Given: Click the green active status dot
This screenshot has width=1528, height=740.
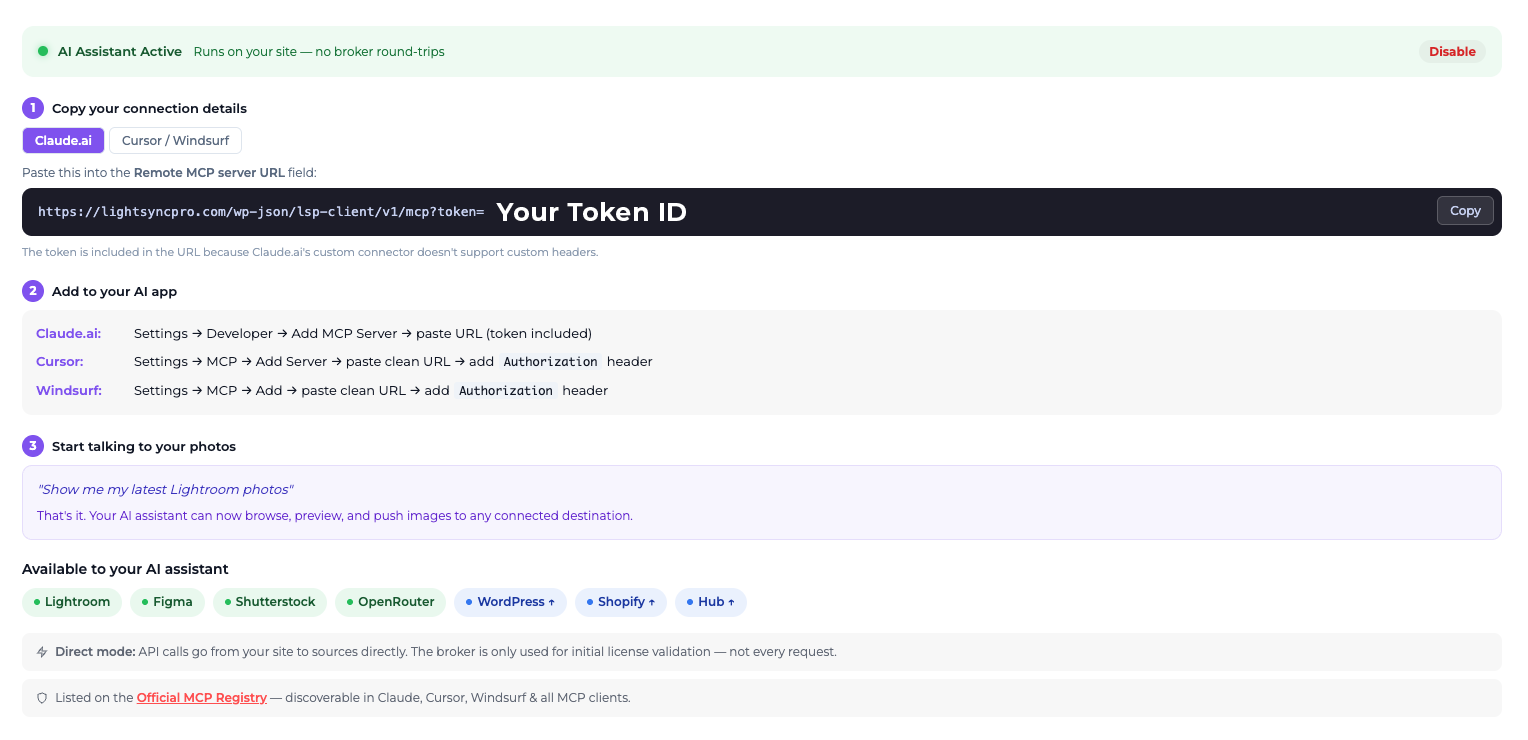Looking at the screenshot, I should [43, 52].
